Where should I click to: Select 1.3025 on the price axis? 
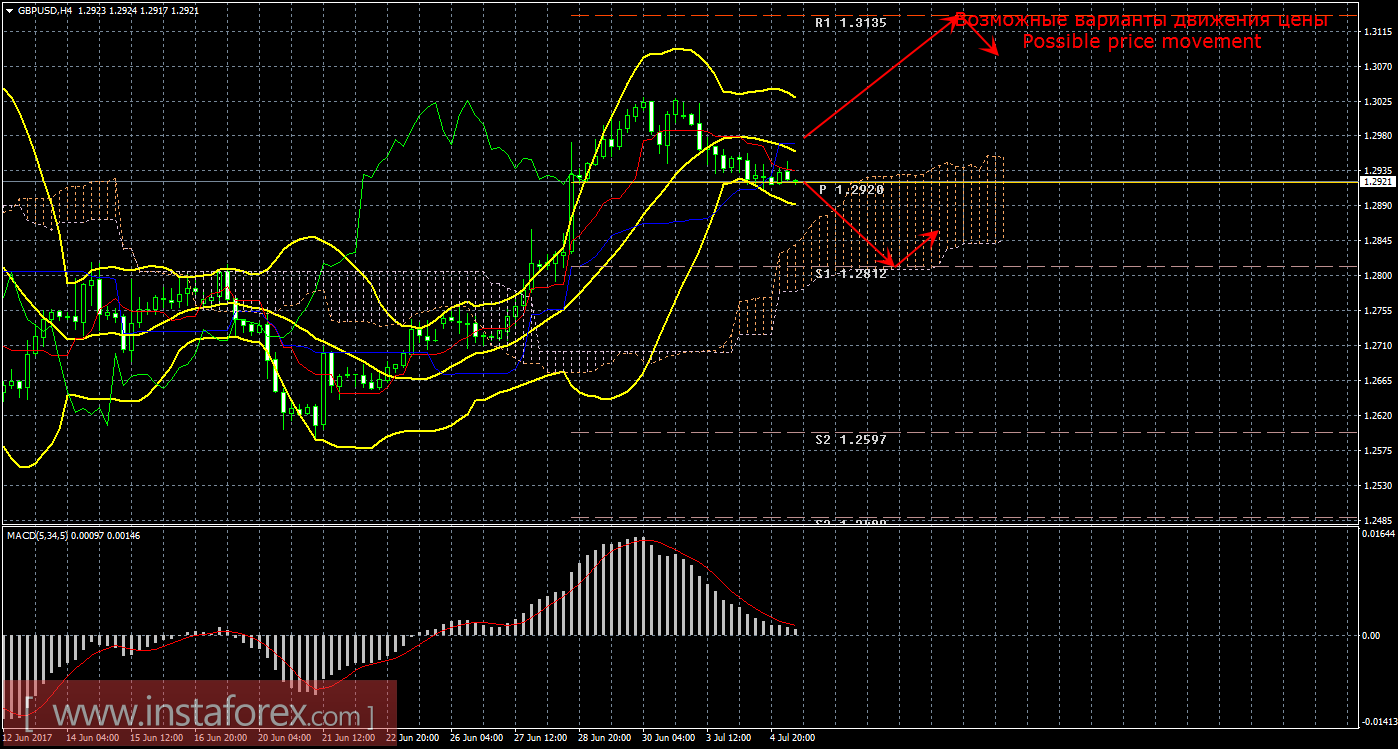point(1378,102)
